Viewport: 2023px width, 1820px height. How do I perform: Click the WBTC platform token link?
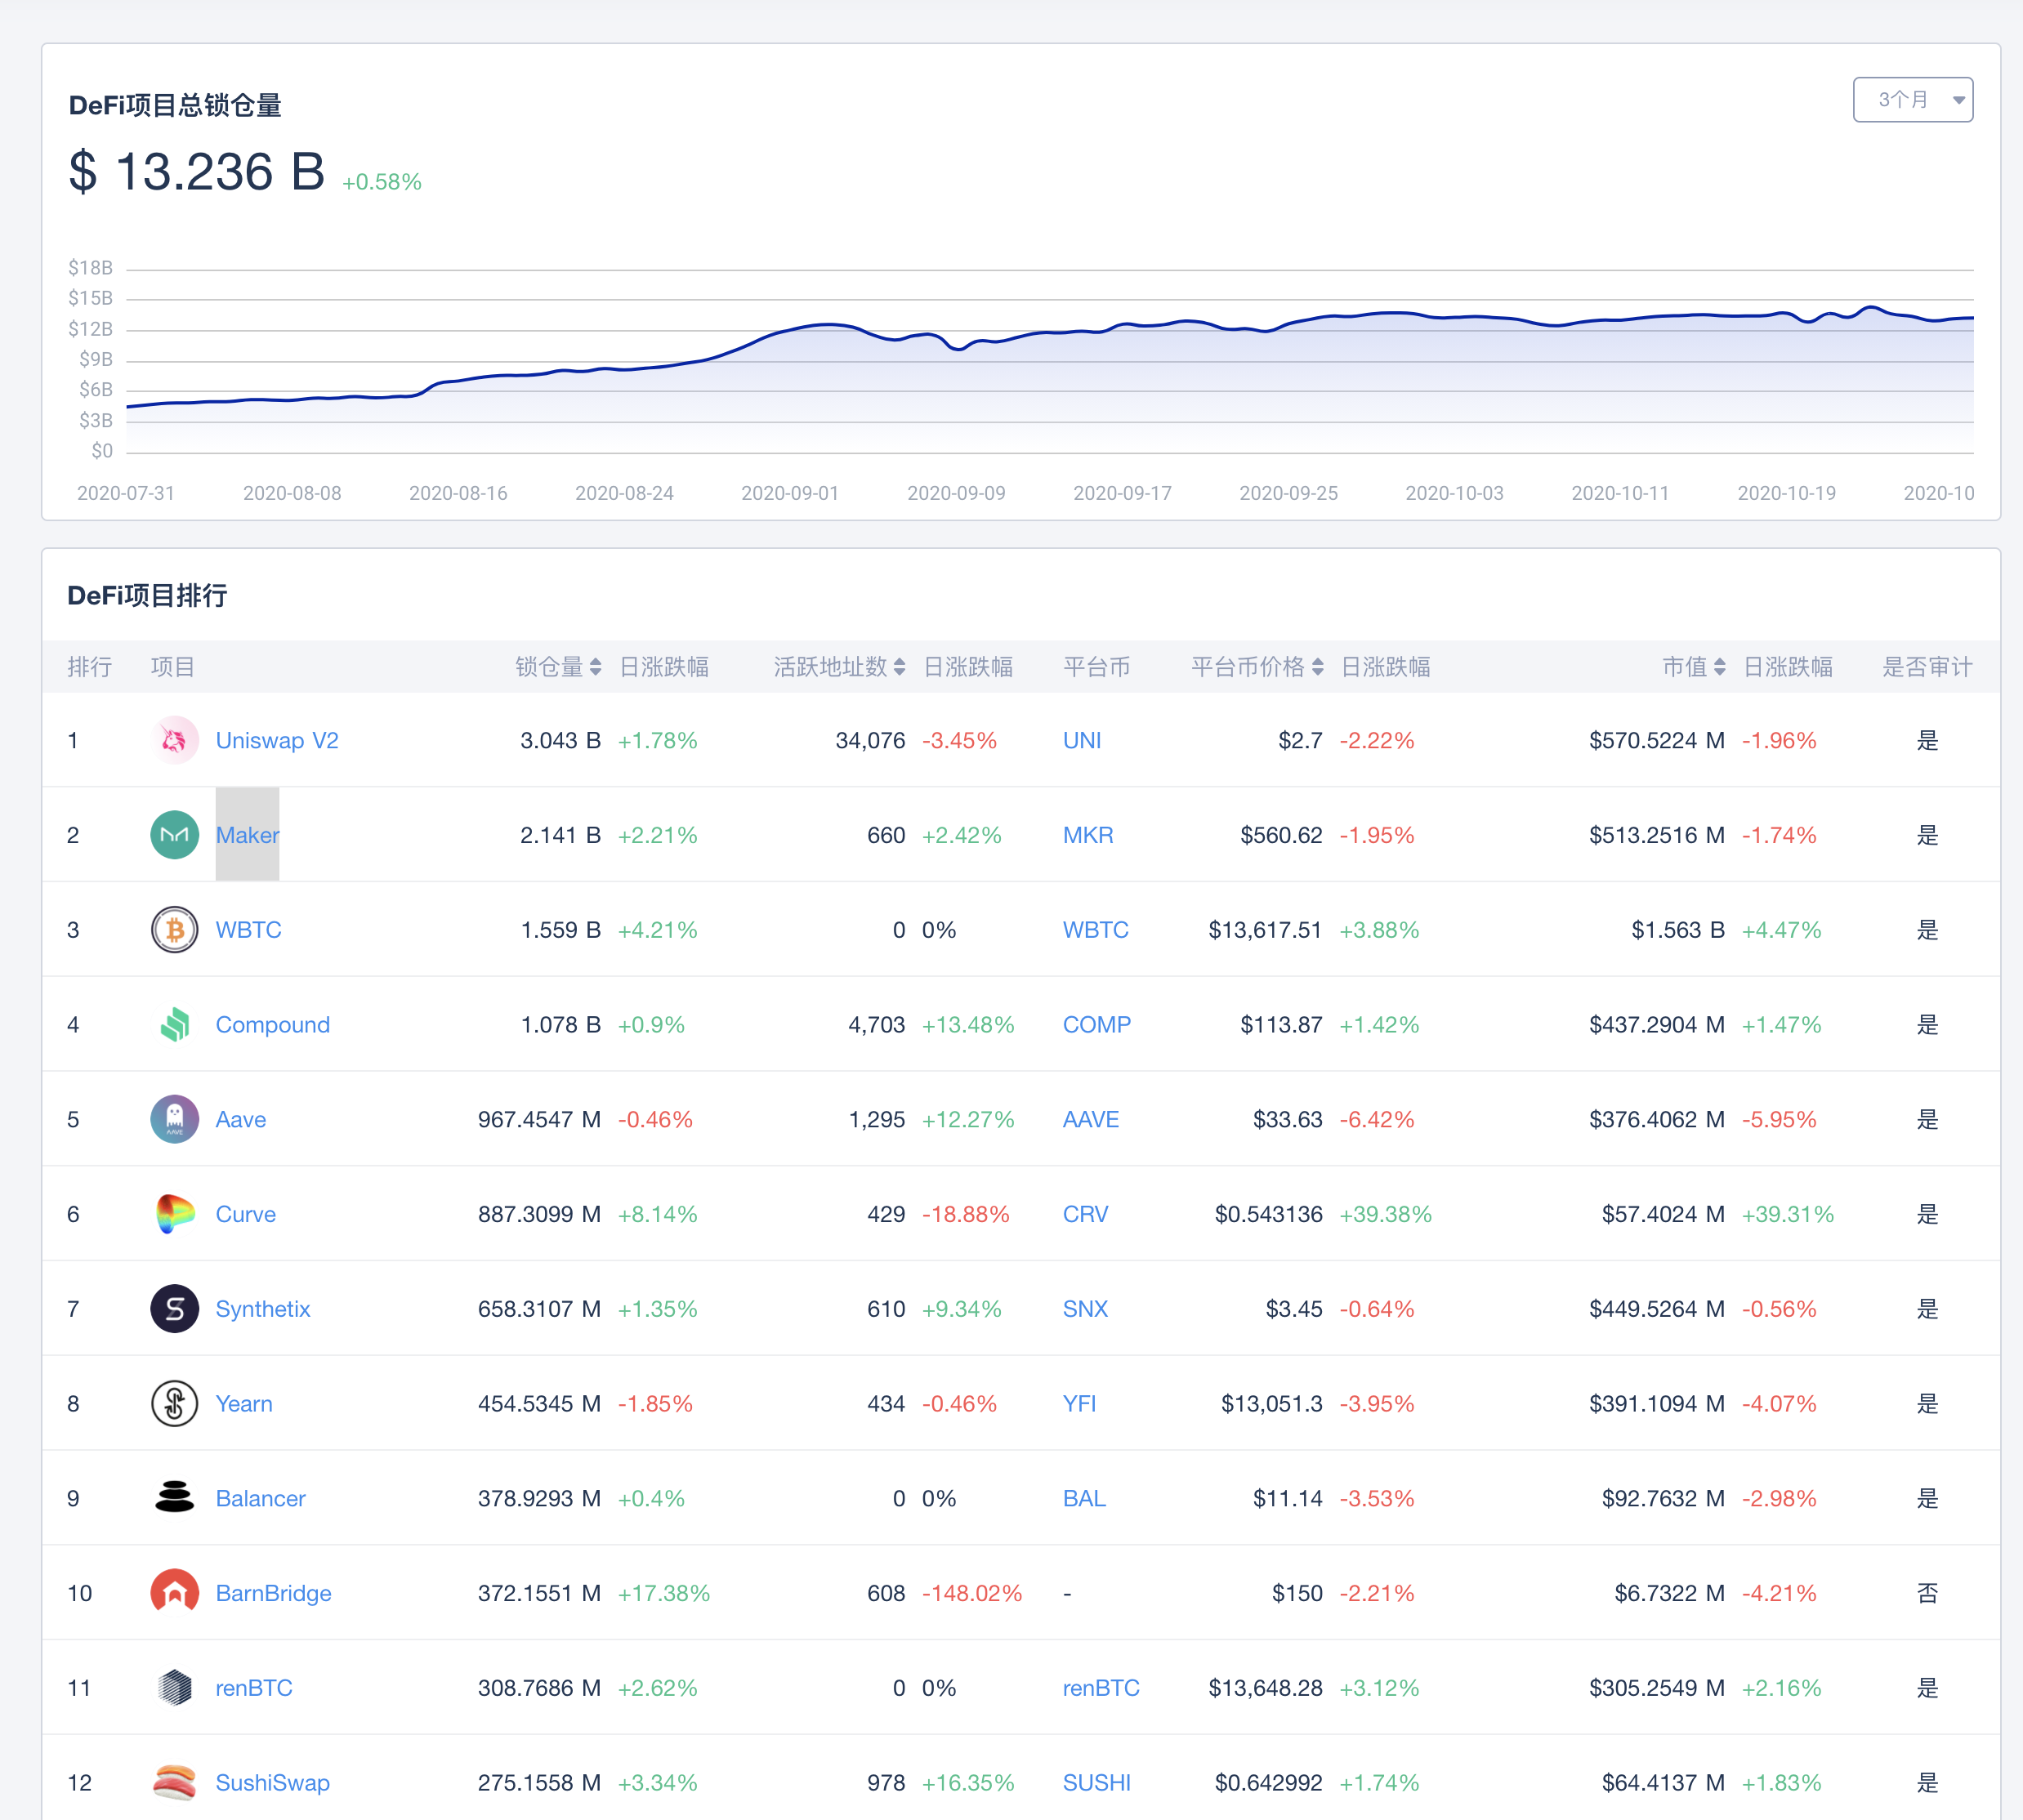pos(1096,930)
